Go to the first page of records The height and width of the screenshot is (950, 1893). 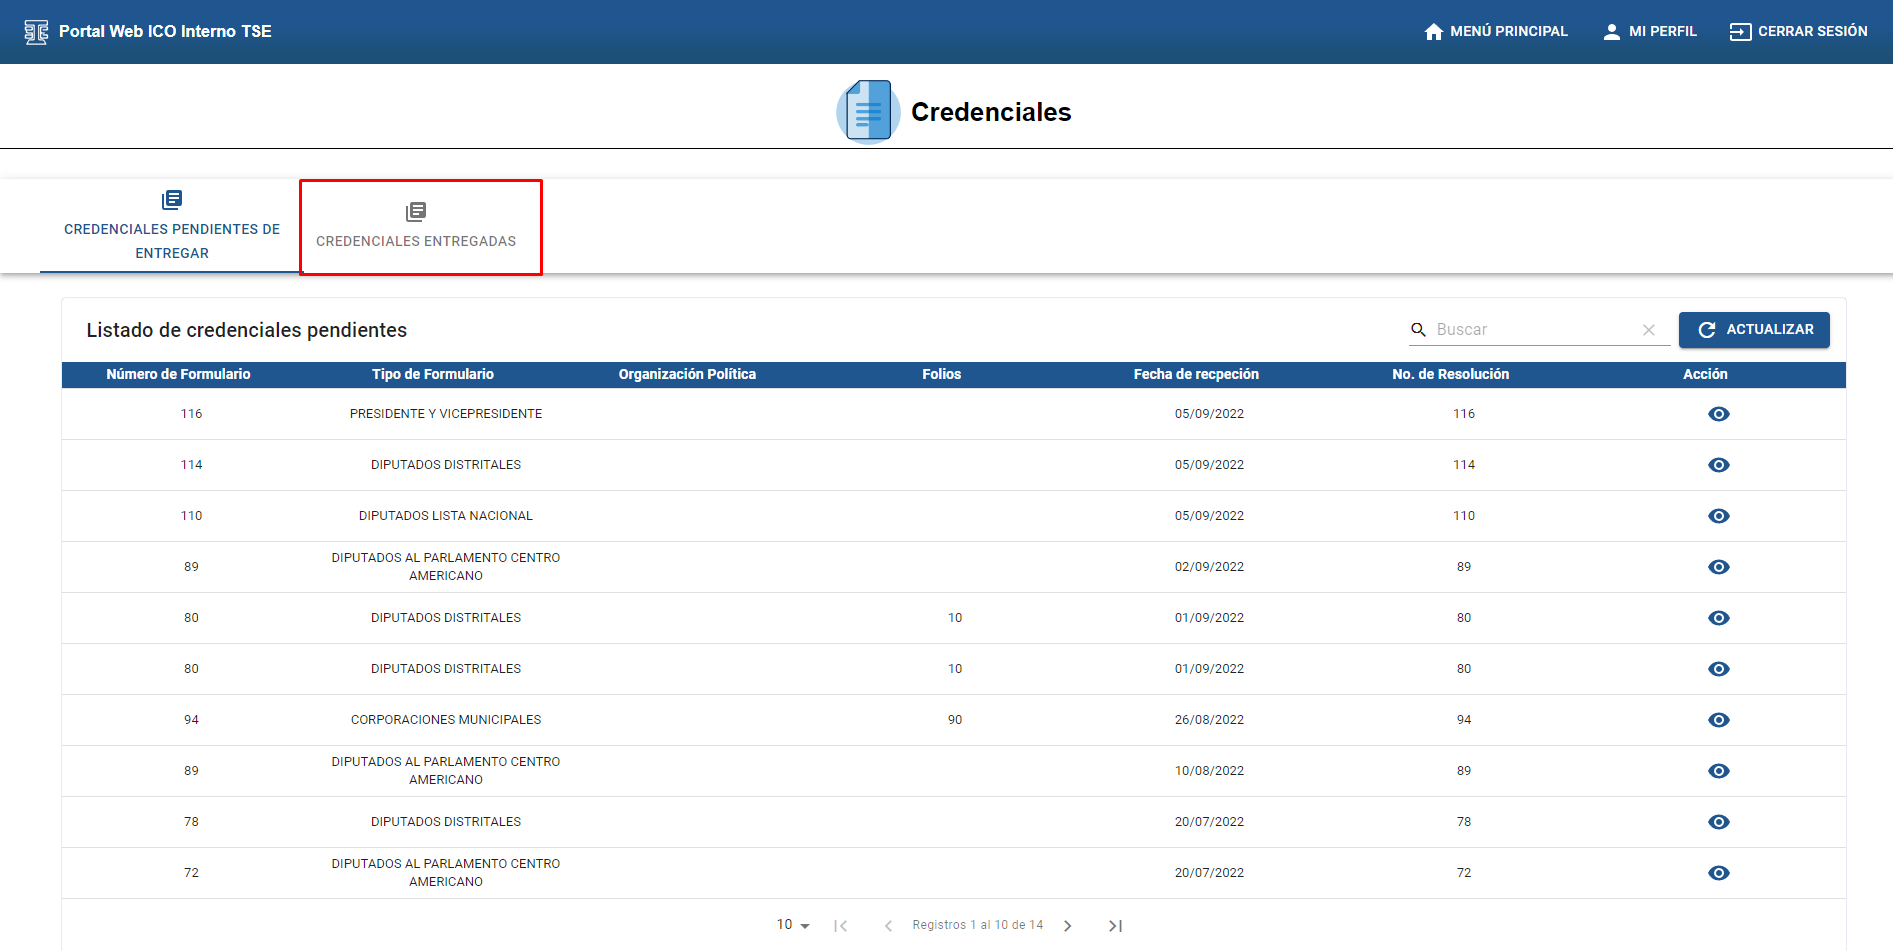click(x=840, y=926)
